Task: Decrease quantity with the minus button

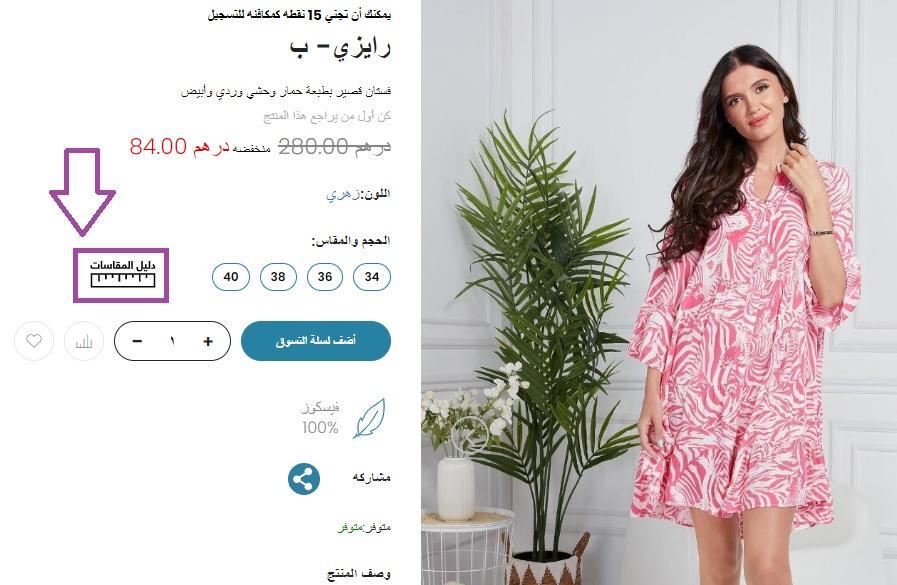Action: [x=137, y=341]
